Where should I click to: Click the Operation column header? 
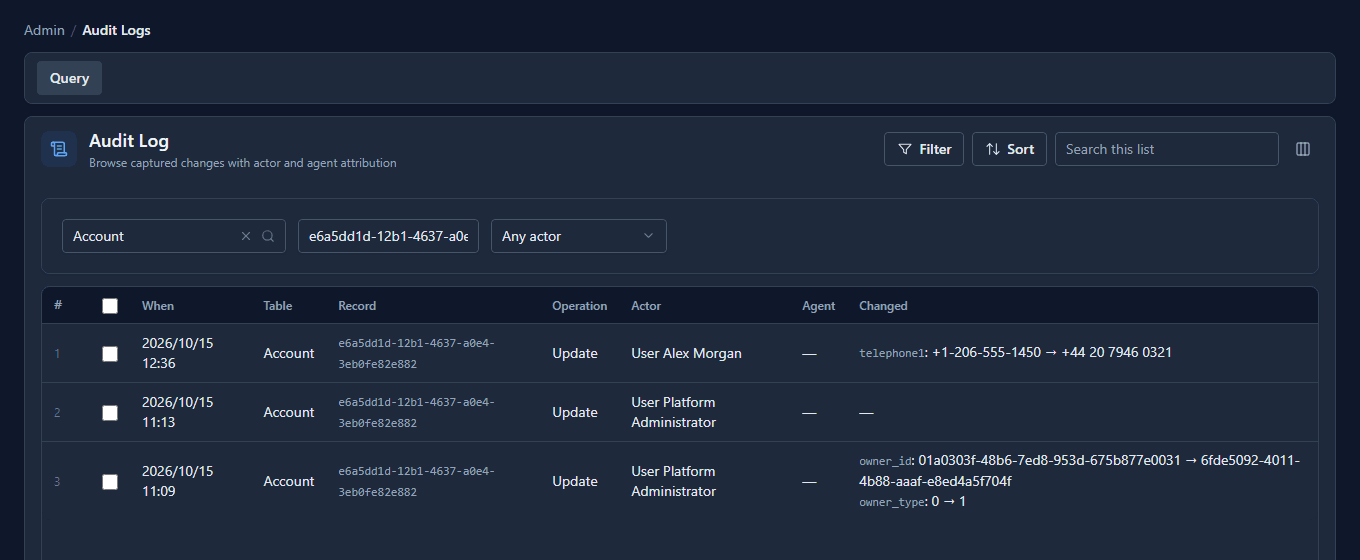[x=580, y=306]
